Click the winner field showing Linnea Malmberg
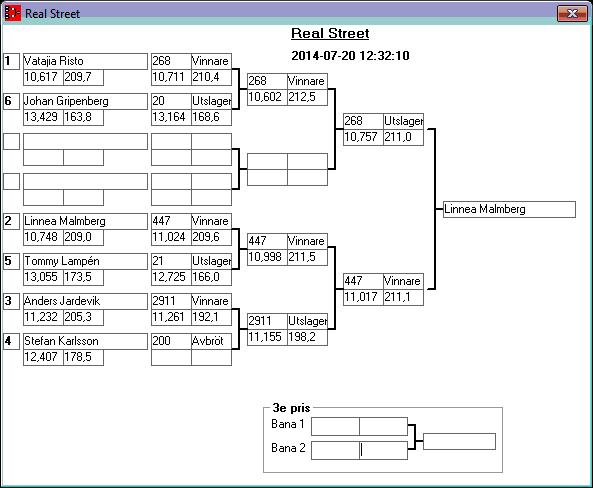Screen dimensions: 593x488 [x=509, y=209]
